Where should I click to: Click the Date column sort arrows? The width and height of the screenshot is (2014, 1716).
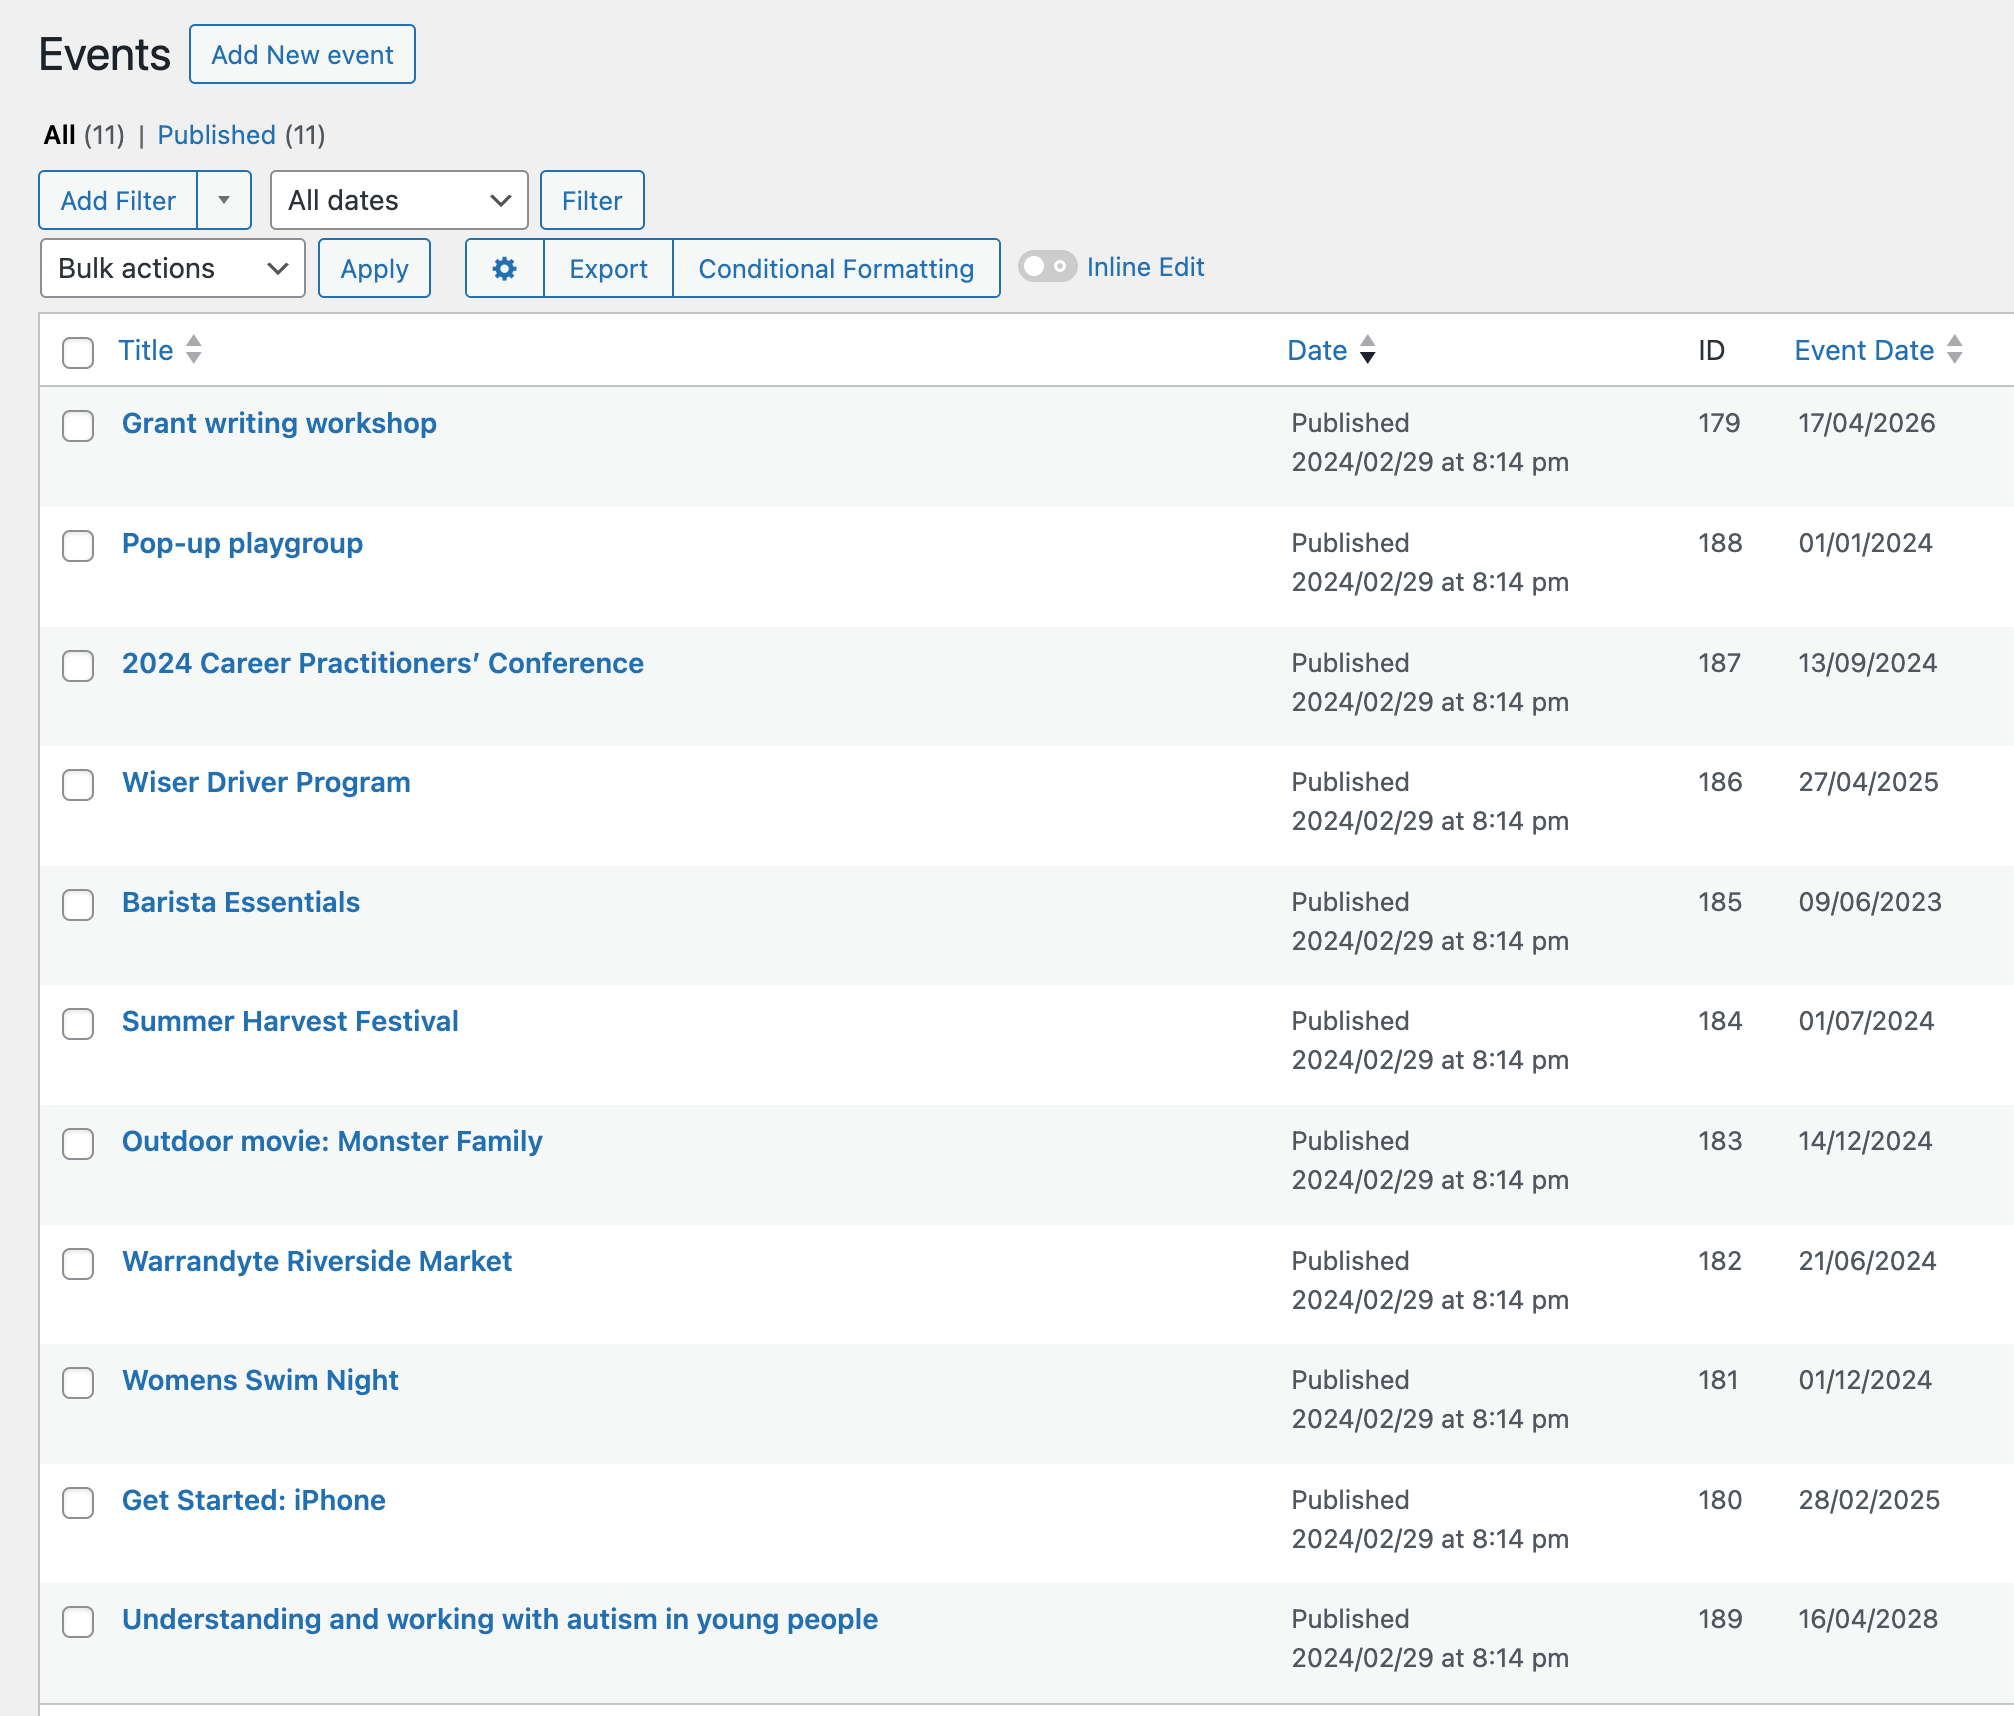pyautogui.click(x=1368, y=350)
